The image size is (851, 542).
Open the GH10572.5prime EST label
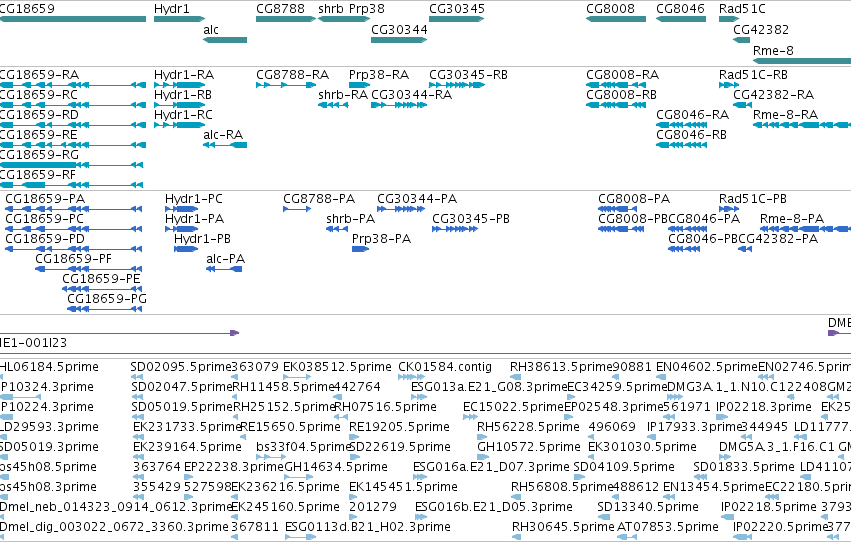pos(529,447)
